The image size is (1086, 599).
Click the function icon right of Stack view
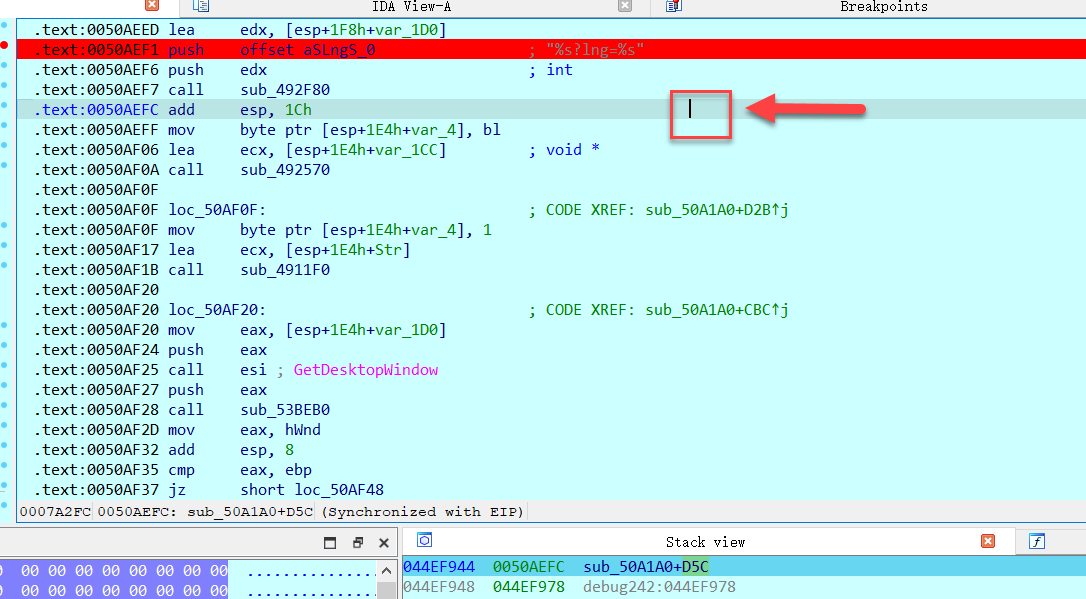coord(1037,542)
